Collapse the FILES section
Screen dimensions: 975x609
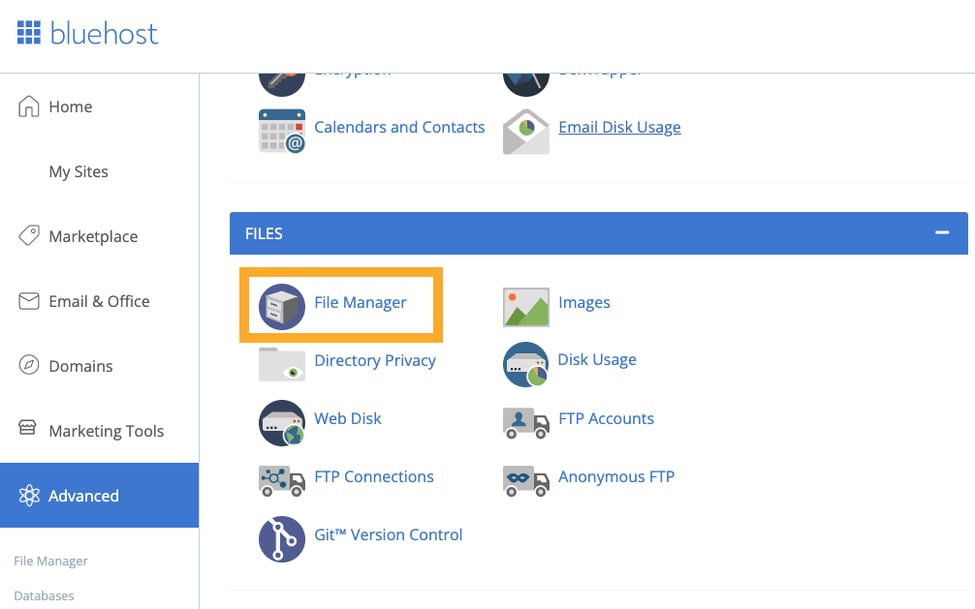pos(941,232)
